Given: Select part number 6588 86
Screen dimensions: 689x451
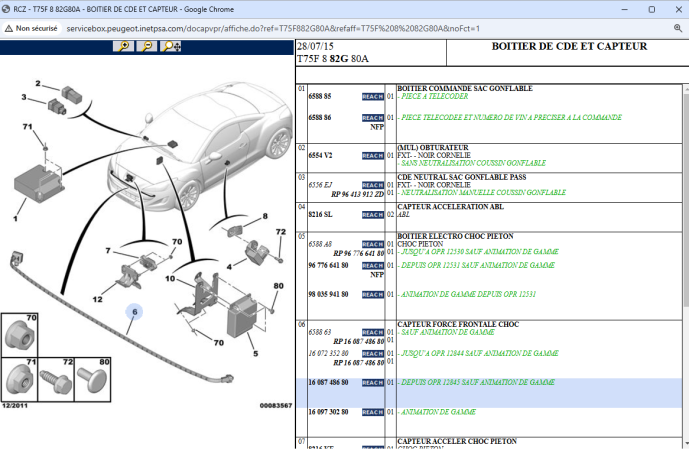Looking at the screenshot, I should point(319,117).
